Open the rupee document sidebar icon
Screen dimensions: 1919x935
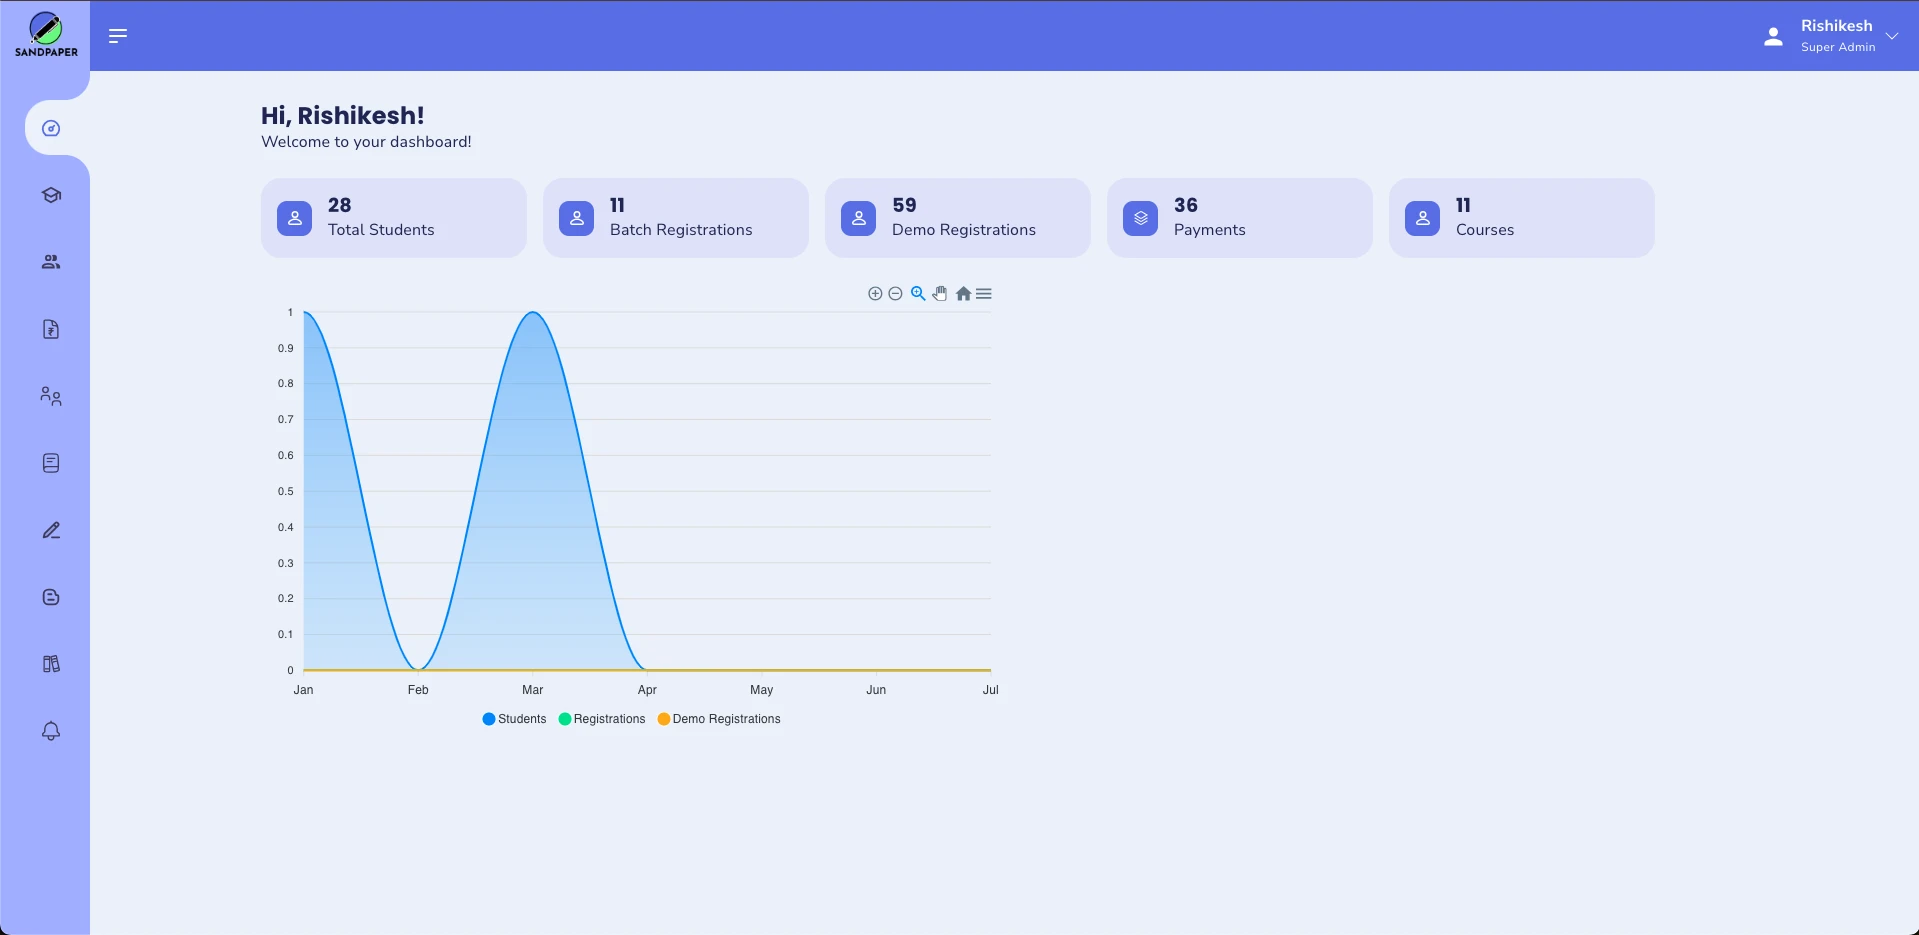51,329
